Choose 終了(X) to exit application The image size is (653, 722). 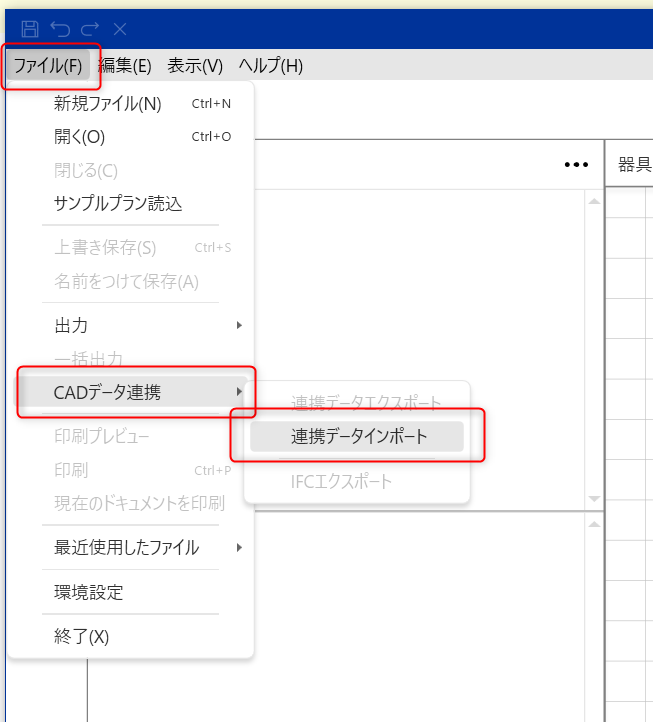coord(81,636)
